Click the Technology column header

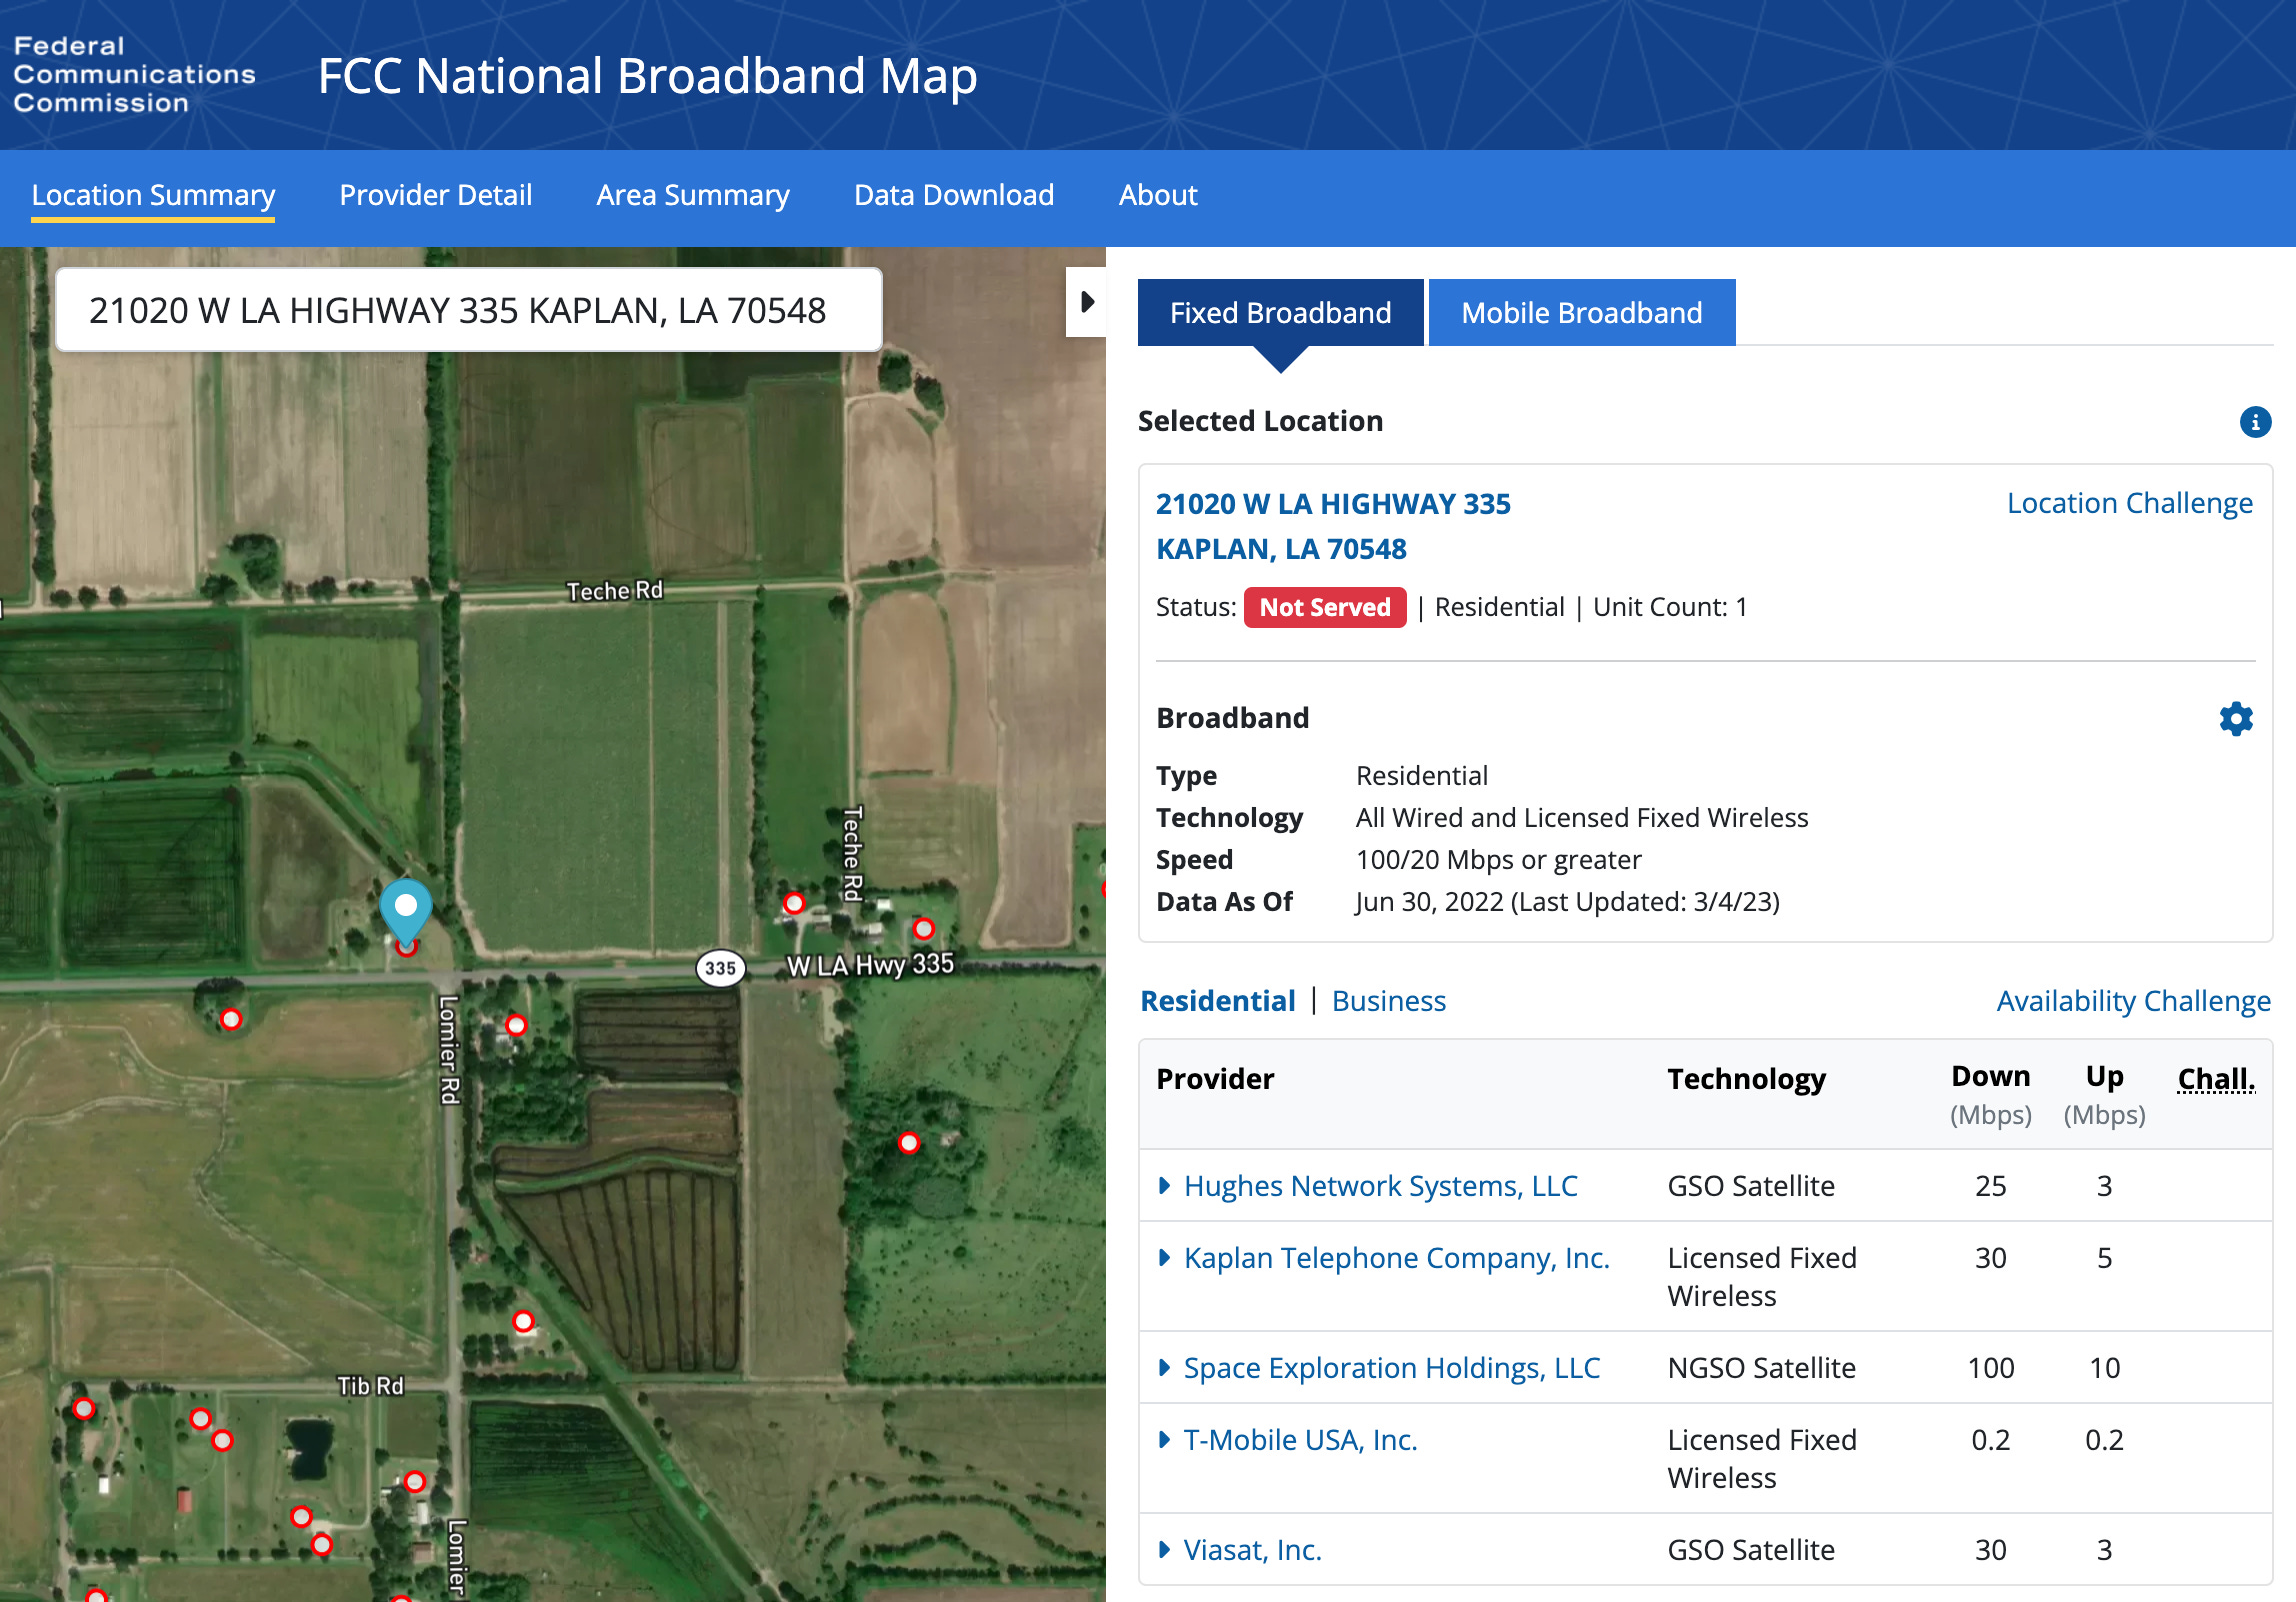(x=1746, y=1079)
